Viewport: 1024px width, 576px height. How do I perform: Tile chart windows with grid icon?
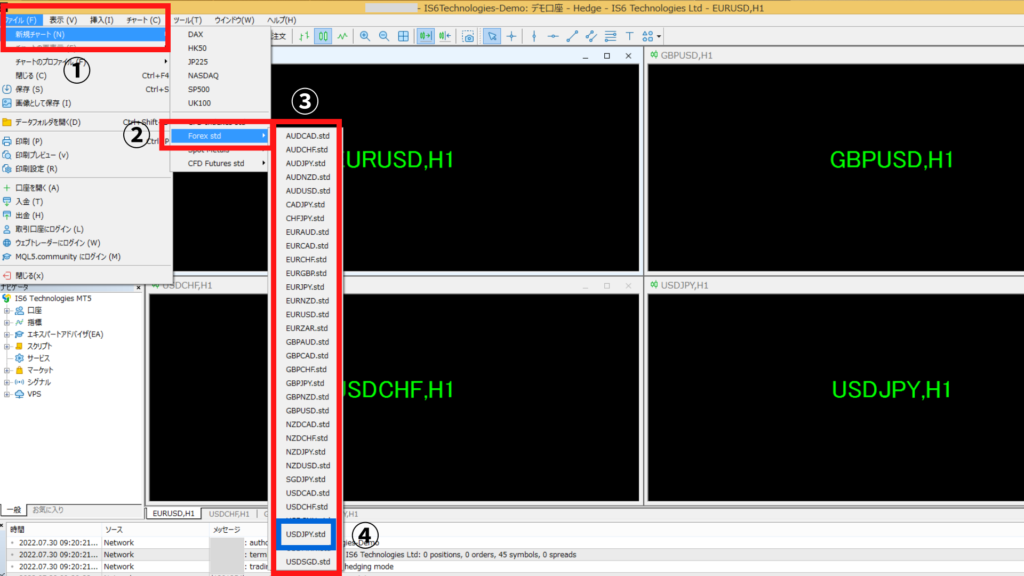click(x=404, y=37)
